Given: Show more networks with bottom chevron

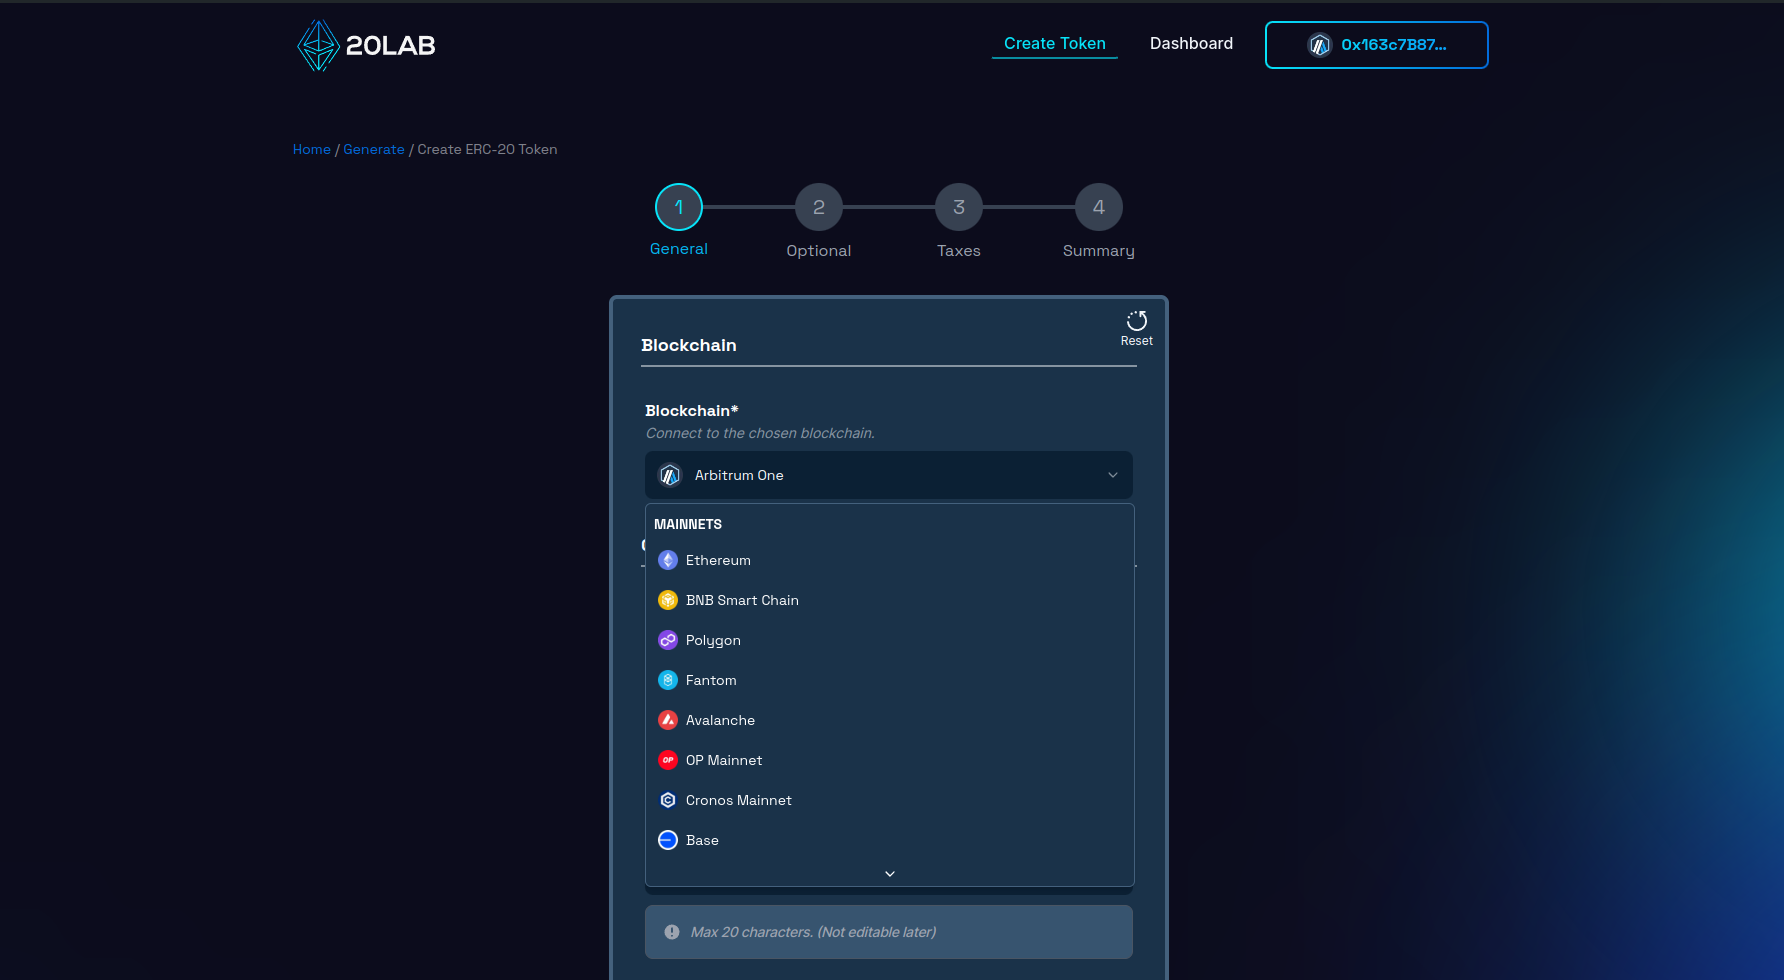Looking at the screenshot, I should (x=890, y=874).
